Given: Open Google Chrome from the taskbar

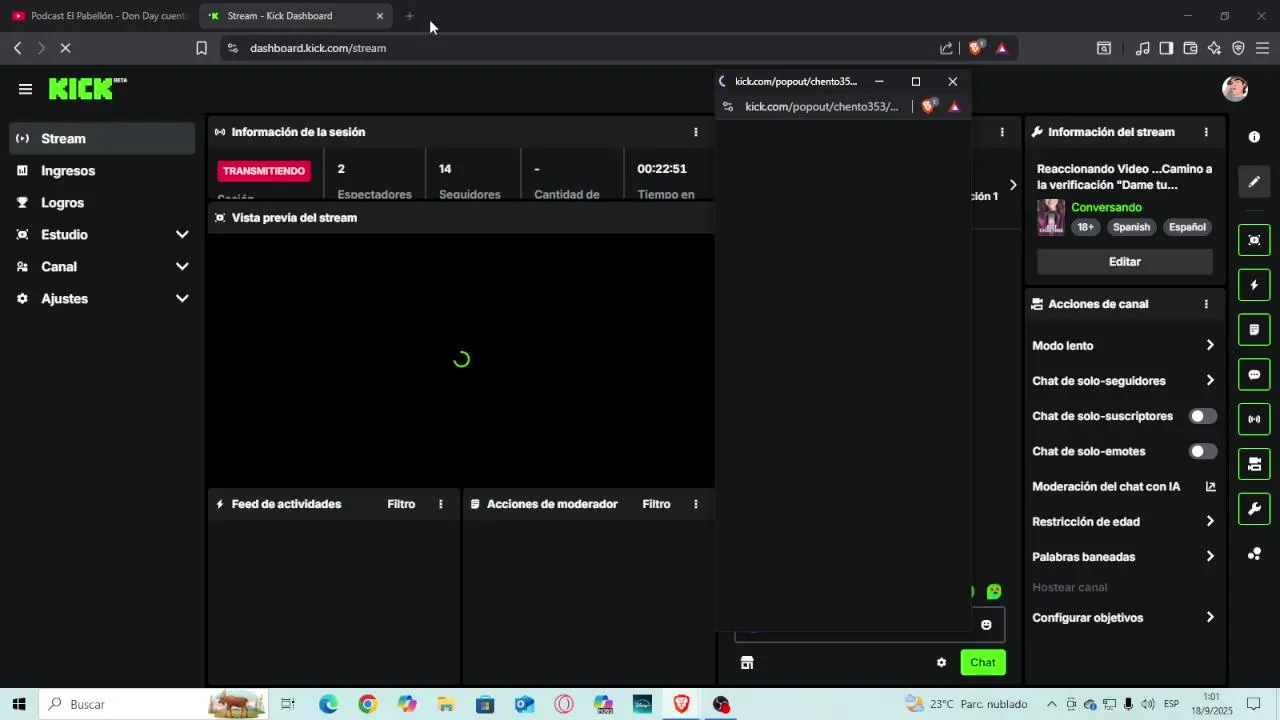Looking at the screenshot, I should [367, 704].
